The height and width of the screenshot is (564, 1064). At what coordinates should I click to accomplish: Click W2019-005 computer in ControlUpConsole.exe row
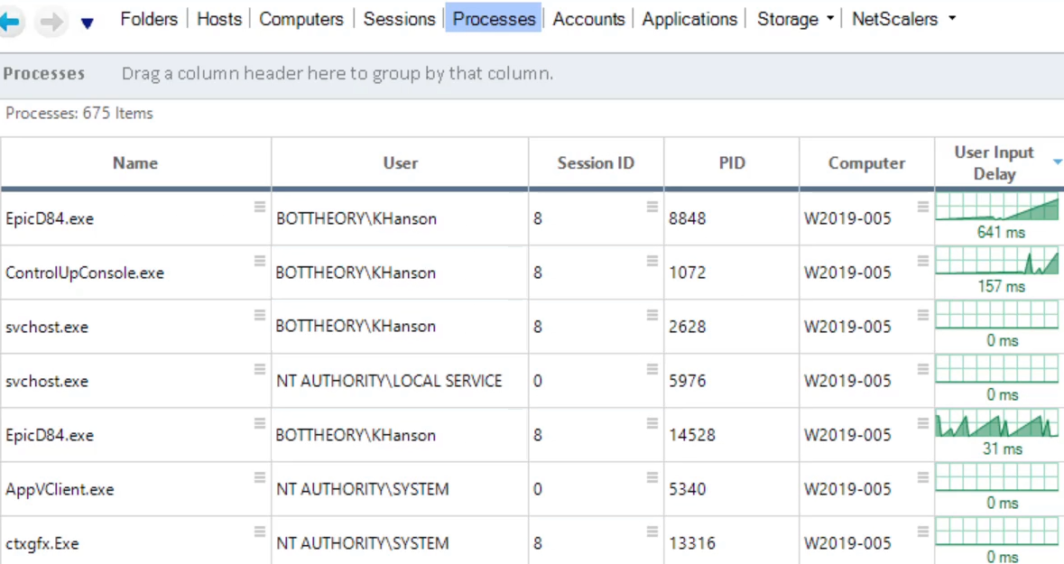[x=848, y=273]
